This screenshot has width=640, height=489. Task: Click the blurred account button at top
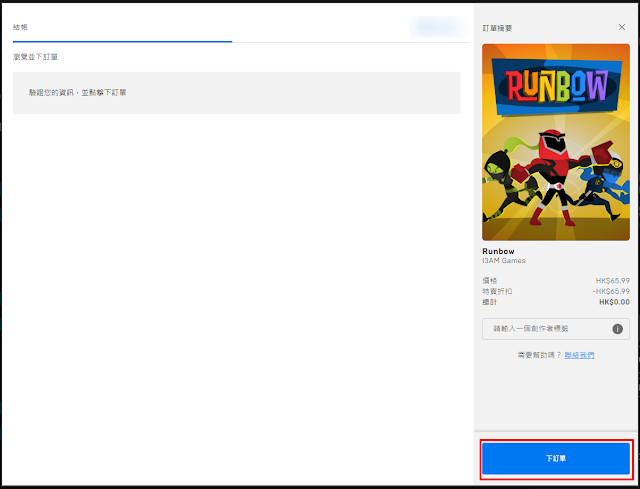point(437,27)
